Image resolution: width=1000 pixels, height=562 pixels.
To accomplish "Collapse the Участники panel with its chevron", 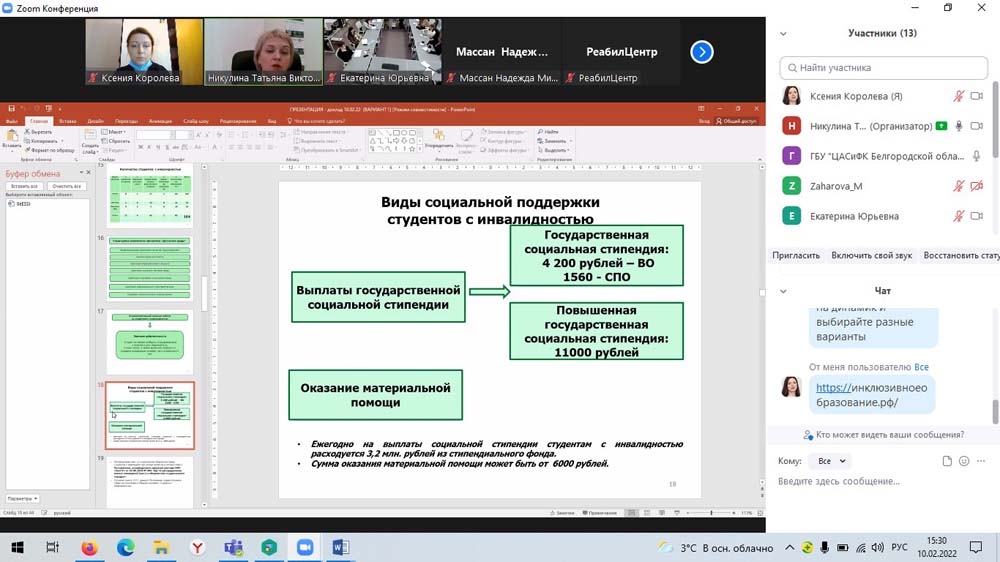I will 783,33.
